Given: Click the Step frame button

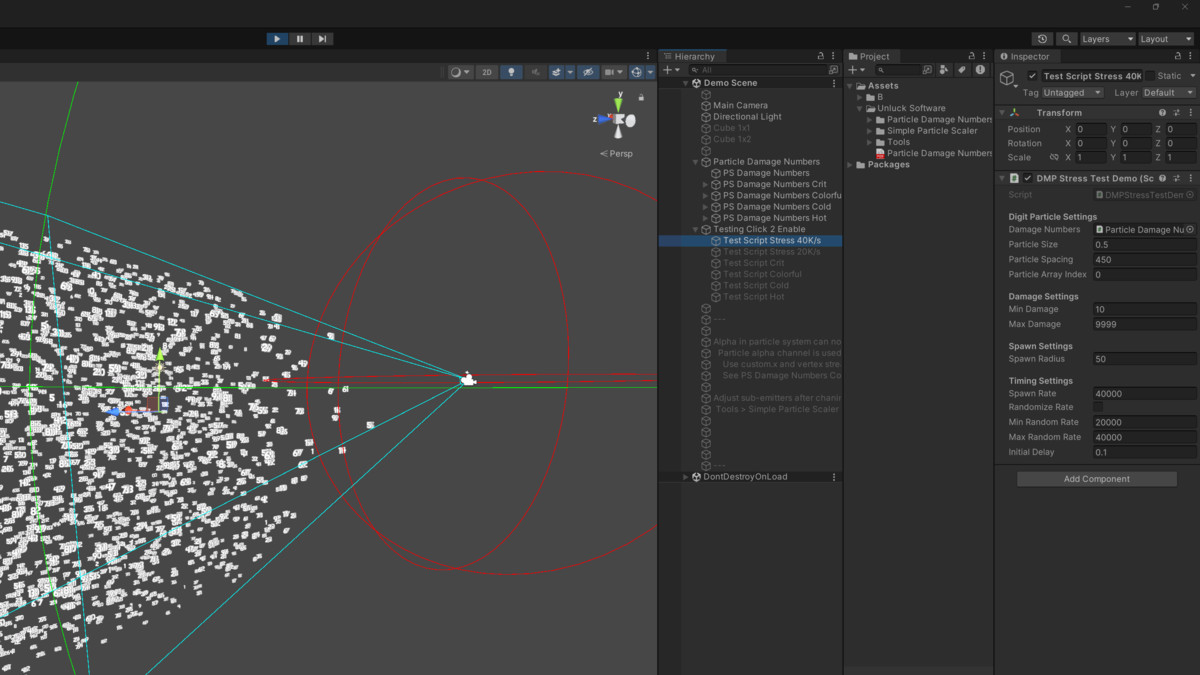Looking at the screenshot, I should point(322,39).
